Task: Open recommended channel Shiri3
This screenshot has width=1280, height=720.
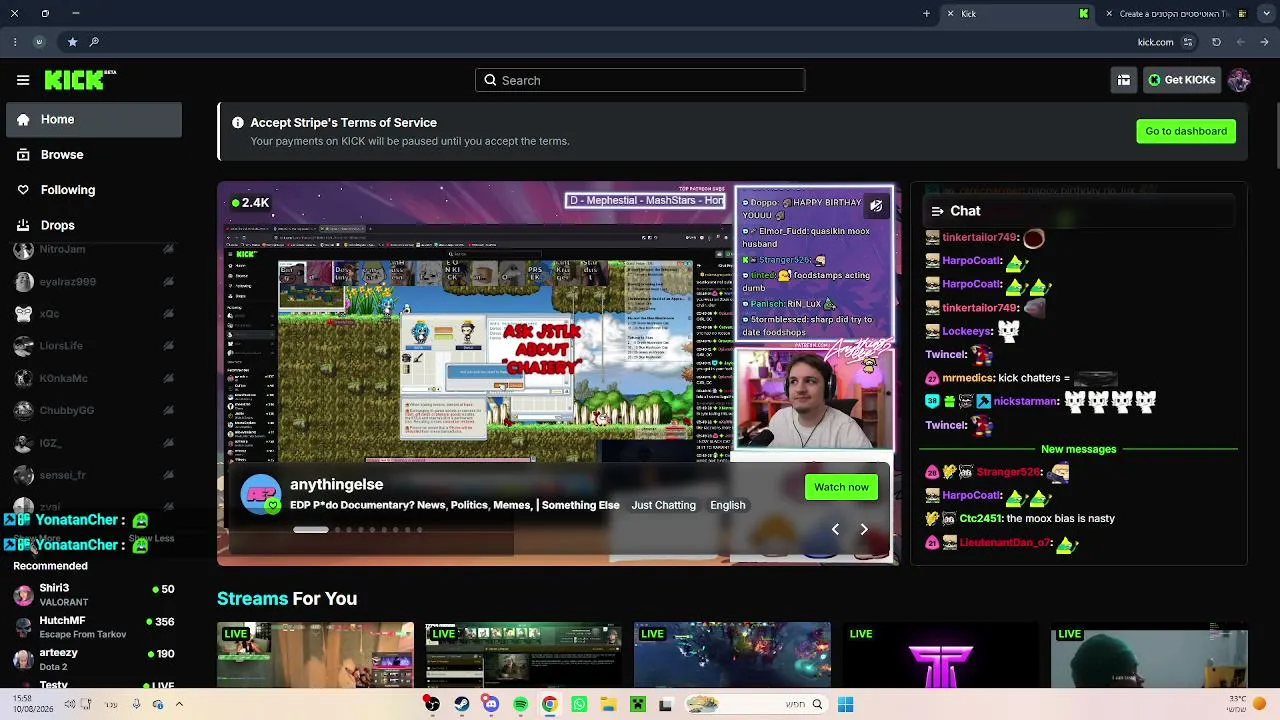Action: (94, 595)
